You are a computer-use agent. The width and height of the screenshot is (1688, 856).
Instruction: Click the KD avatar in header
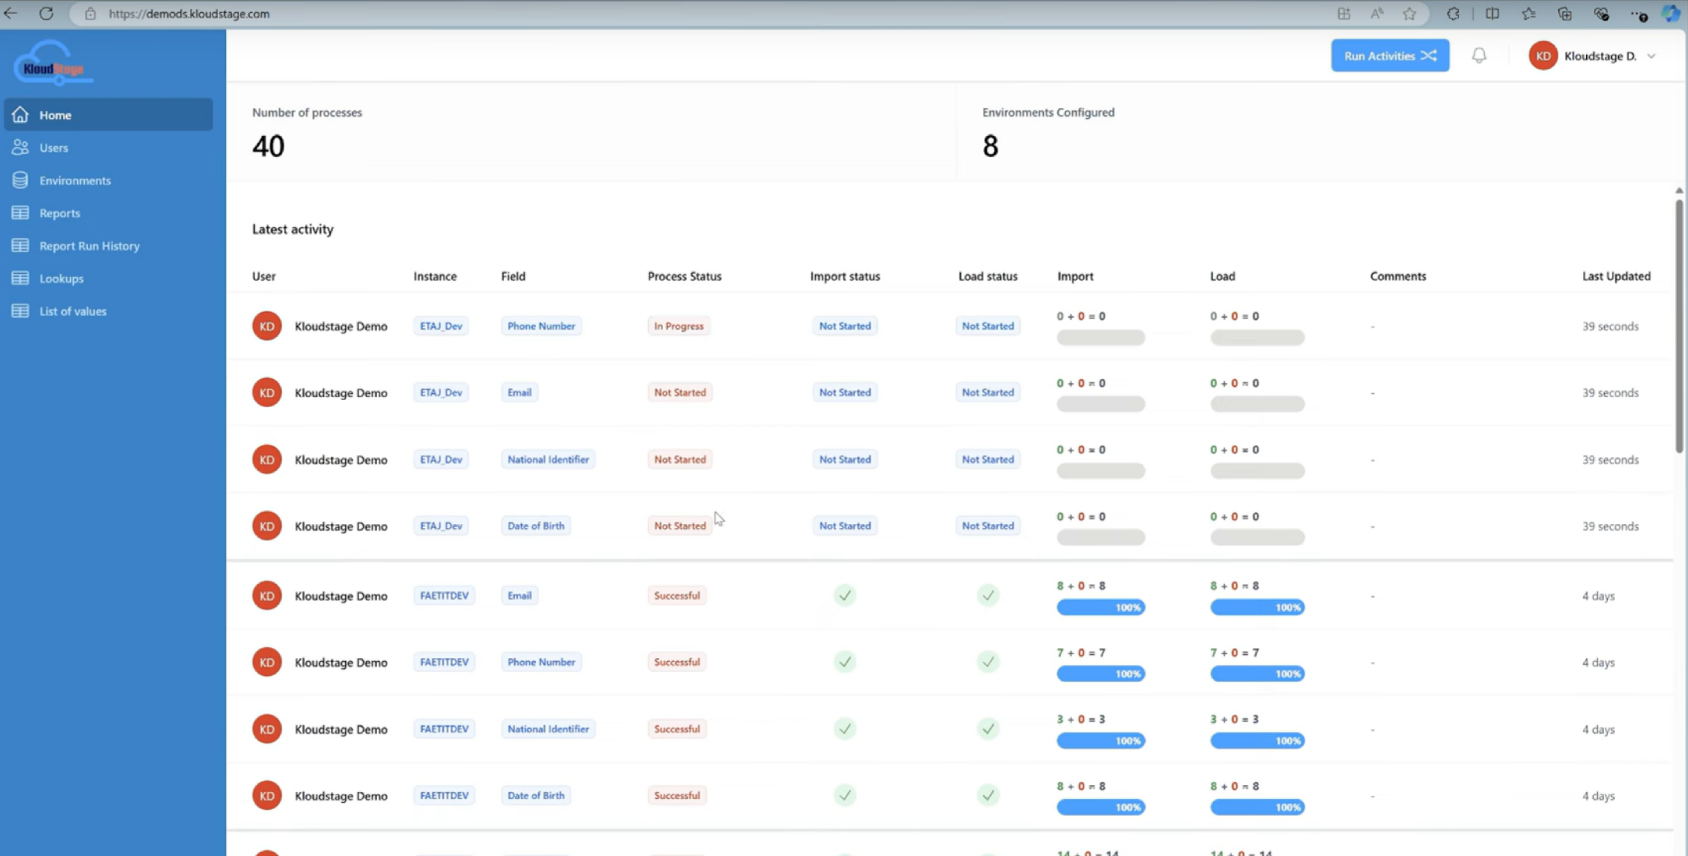click(x=1543, y=56)
